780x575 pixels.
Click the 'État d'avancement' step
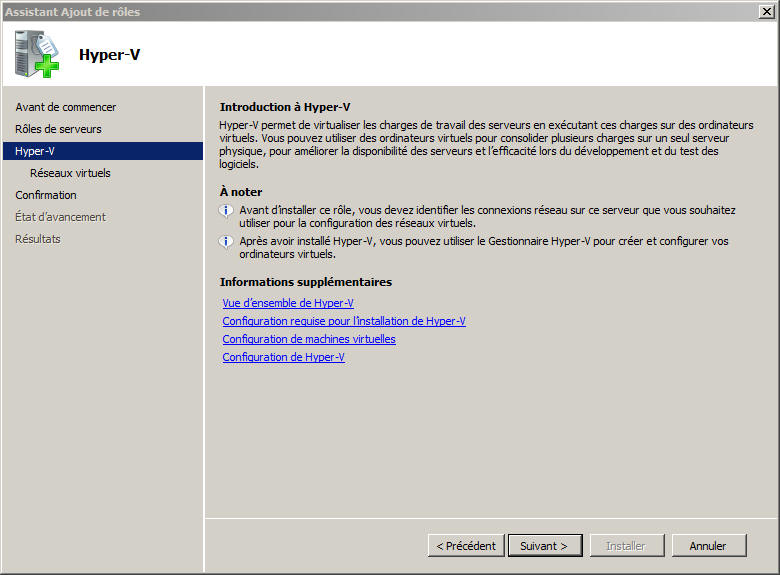coord(60,217)
